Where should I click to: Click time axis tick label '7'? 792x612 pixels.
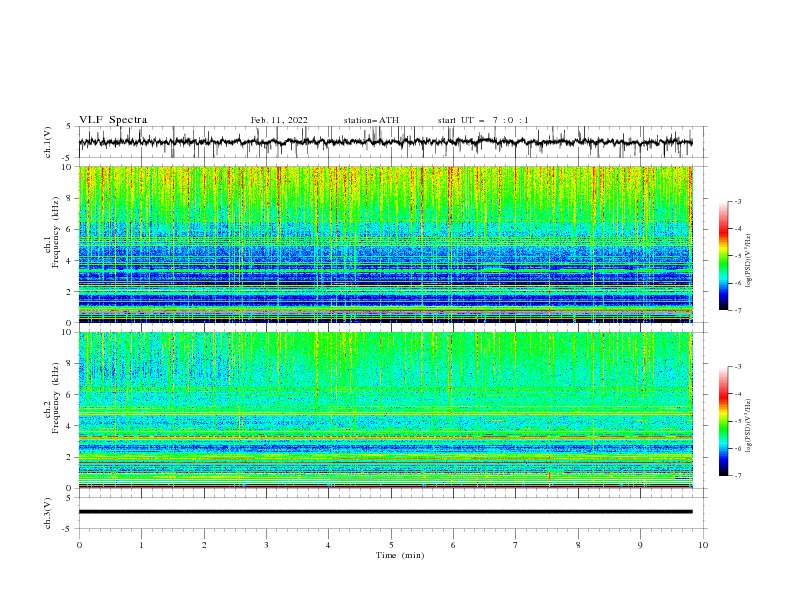point(516,545)
